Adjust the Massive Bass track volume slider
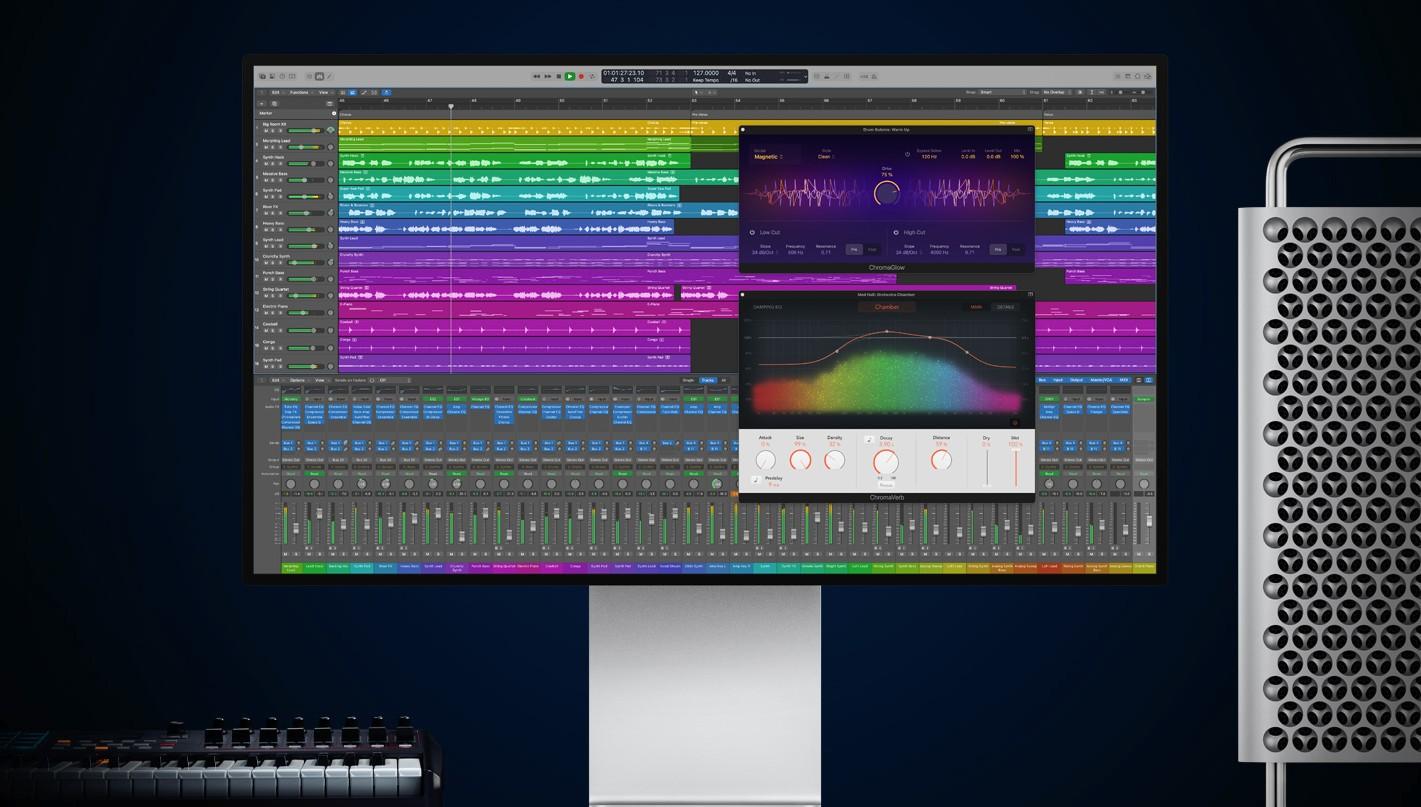Image resolution: width=1421 pixels, height=807 pixels. tap(306, 180)
